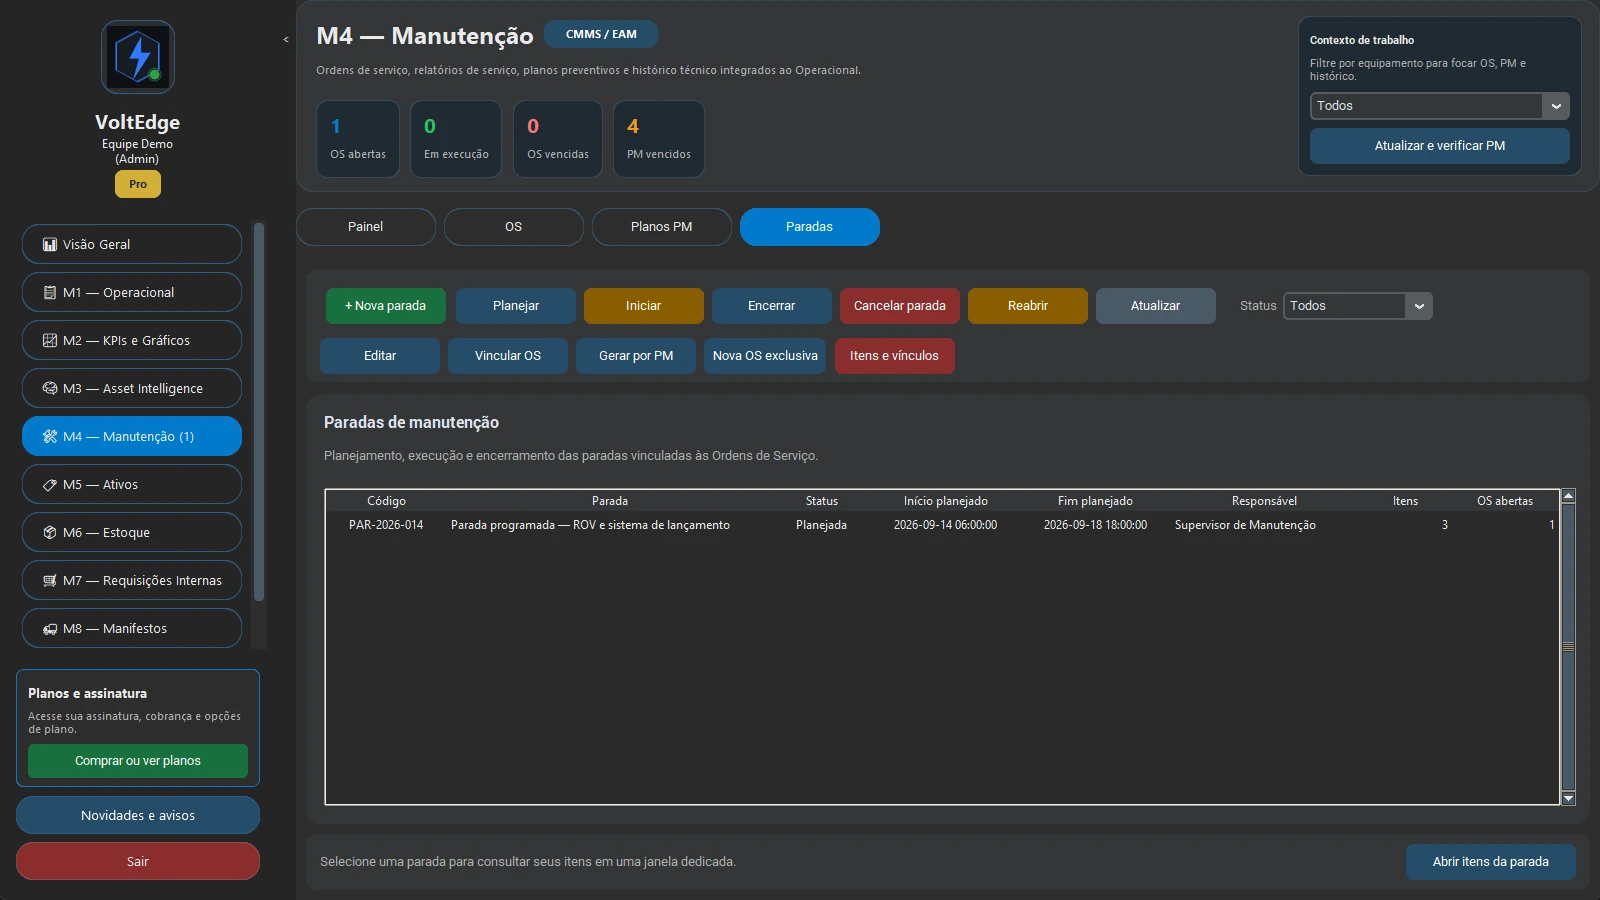
Task: Click the M6 Estoque box icon
Action: click(50, 532)
